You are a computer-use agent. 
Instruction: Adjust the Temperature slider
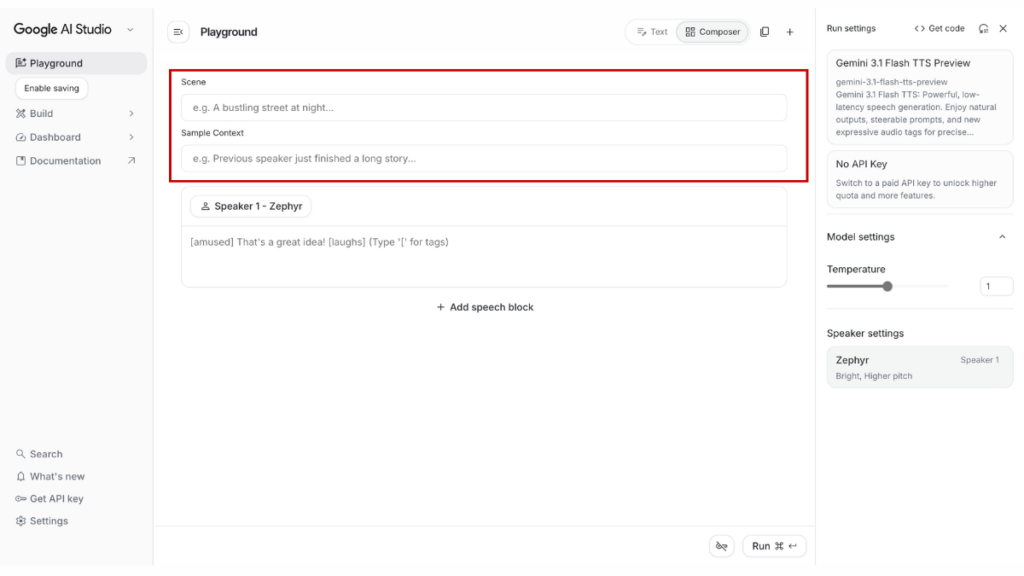point(886,286)
